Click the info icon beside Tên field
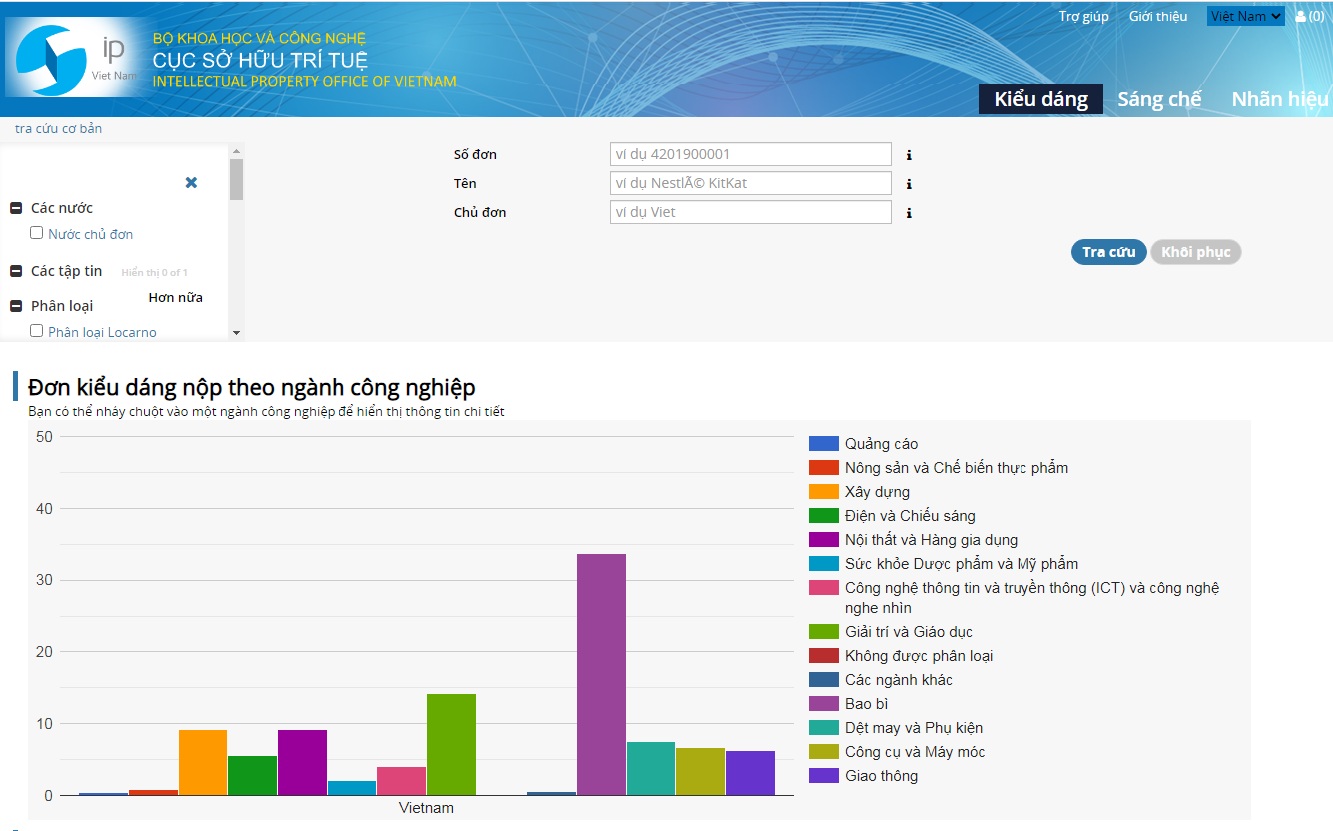 tap(909, 184)
